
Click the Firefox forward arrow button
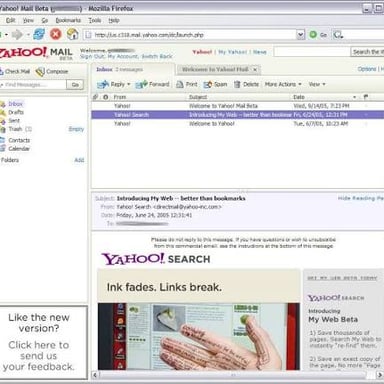click(17, 34)
